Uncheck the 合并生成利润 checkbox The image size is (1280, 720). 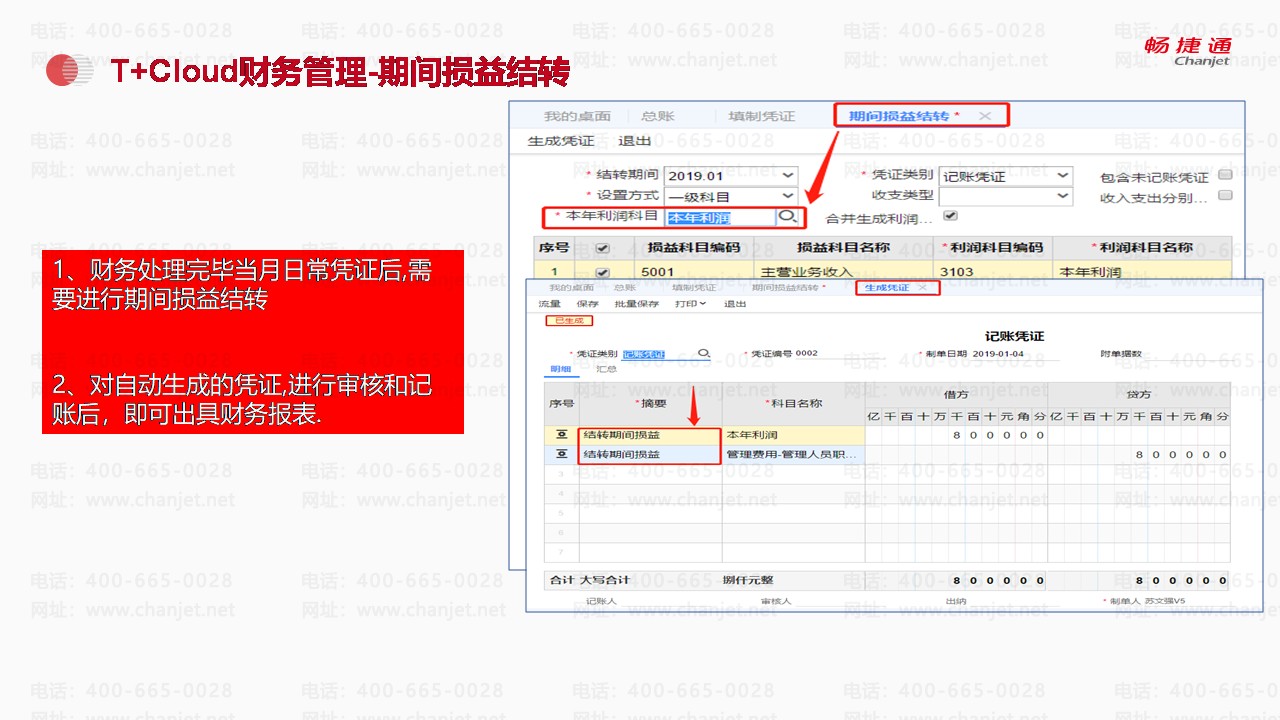point(950,216)
